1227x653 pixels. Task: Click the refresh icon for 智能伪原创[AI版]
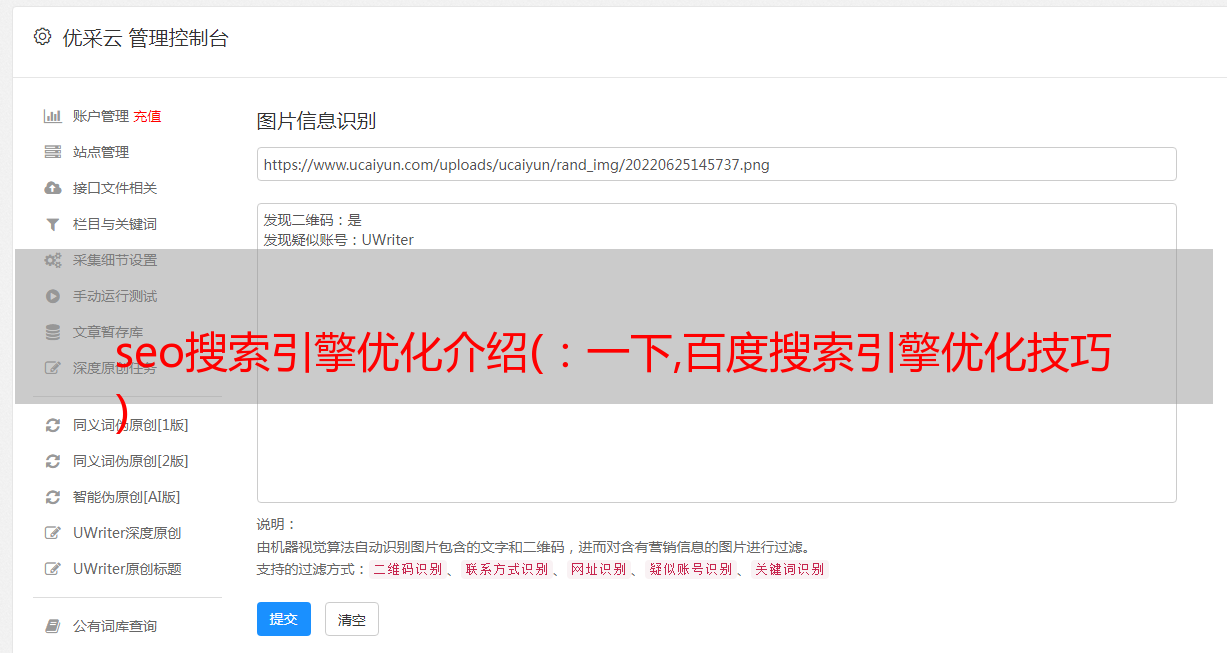[x=53, y=497]
